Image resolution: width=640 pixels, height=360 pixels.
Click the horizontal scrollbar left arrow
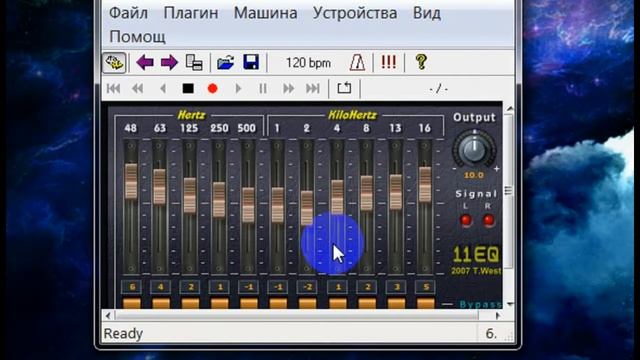[108, 316]
